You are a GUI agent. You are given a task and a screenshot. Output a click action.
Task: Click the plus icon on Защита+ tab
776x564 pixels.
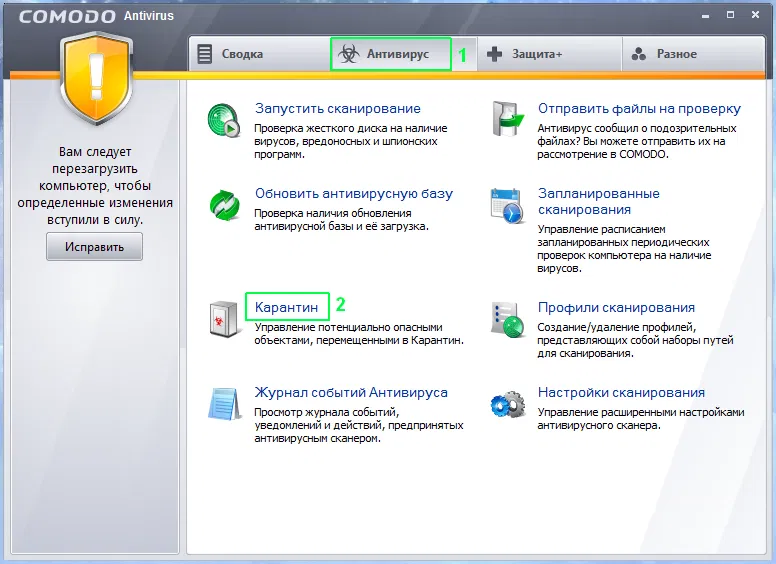click(494, 54)
